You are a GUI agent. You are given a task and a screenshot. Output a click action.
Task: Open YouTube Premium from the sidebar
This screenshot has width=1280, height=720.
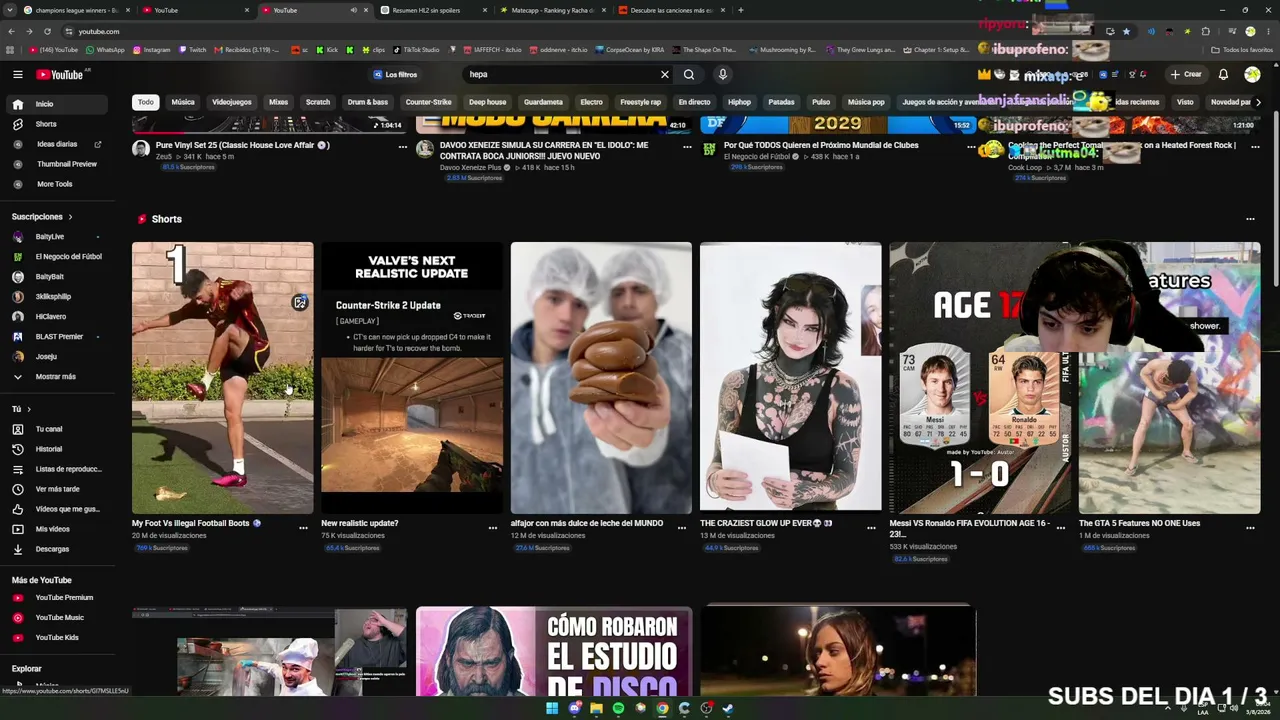click(57, 597)
